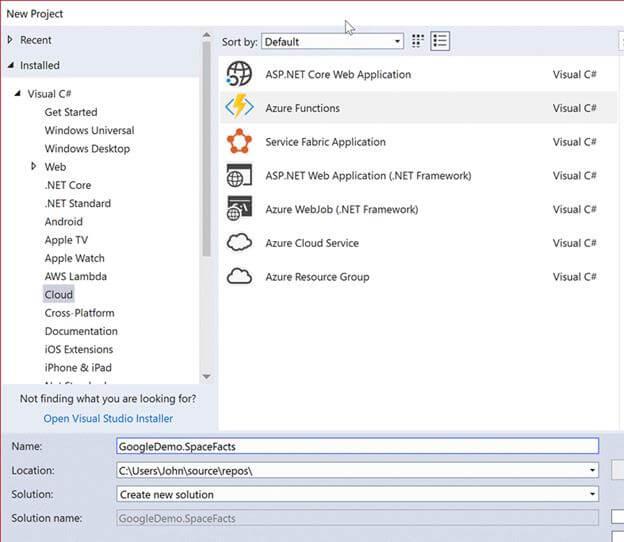Select the Apple TV category
The height and width of the screenshot is (542, 624).
[x=66, y=240]
